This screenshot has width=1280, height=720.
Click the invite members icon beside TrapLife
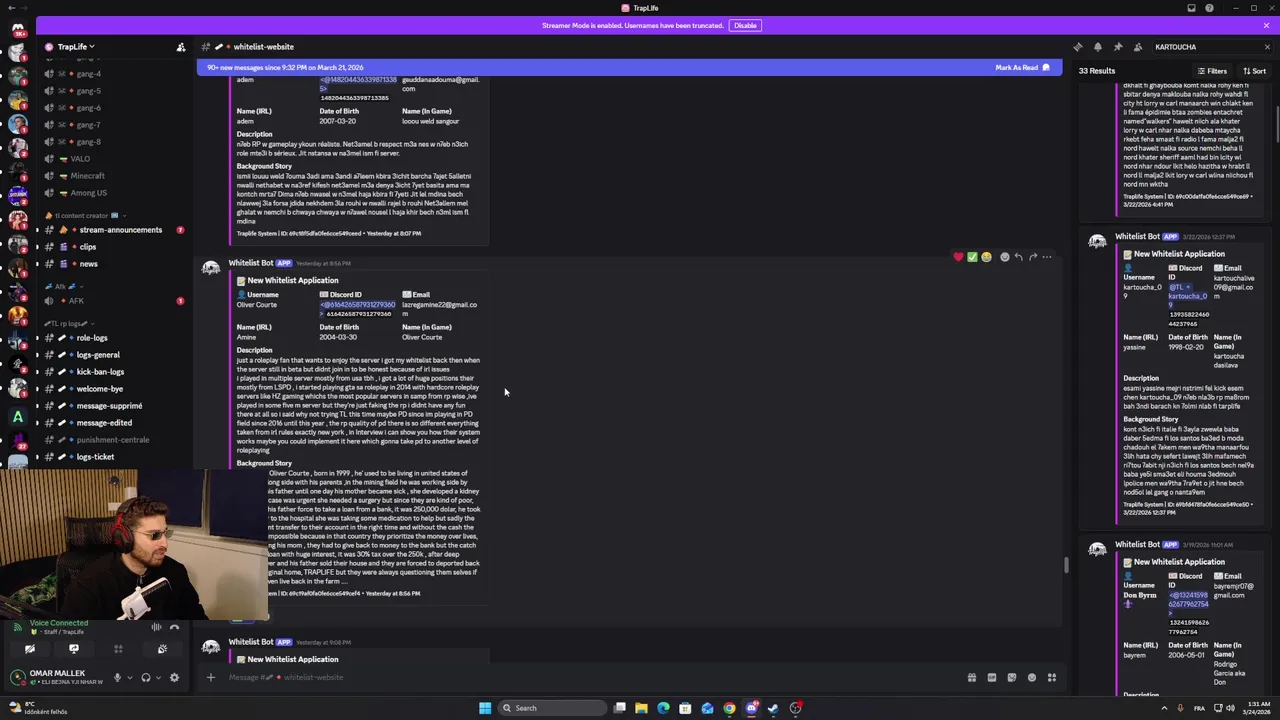(x=181, y=47)
